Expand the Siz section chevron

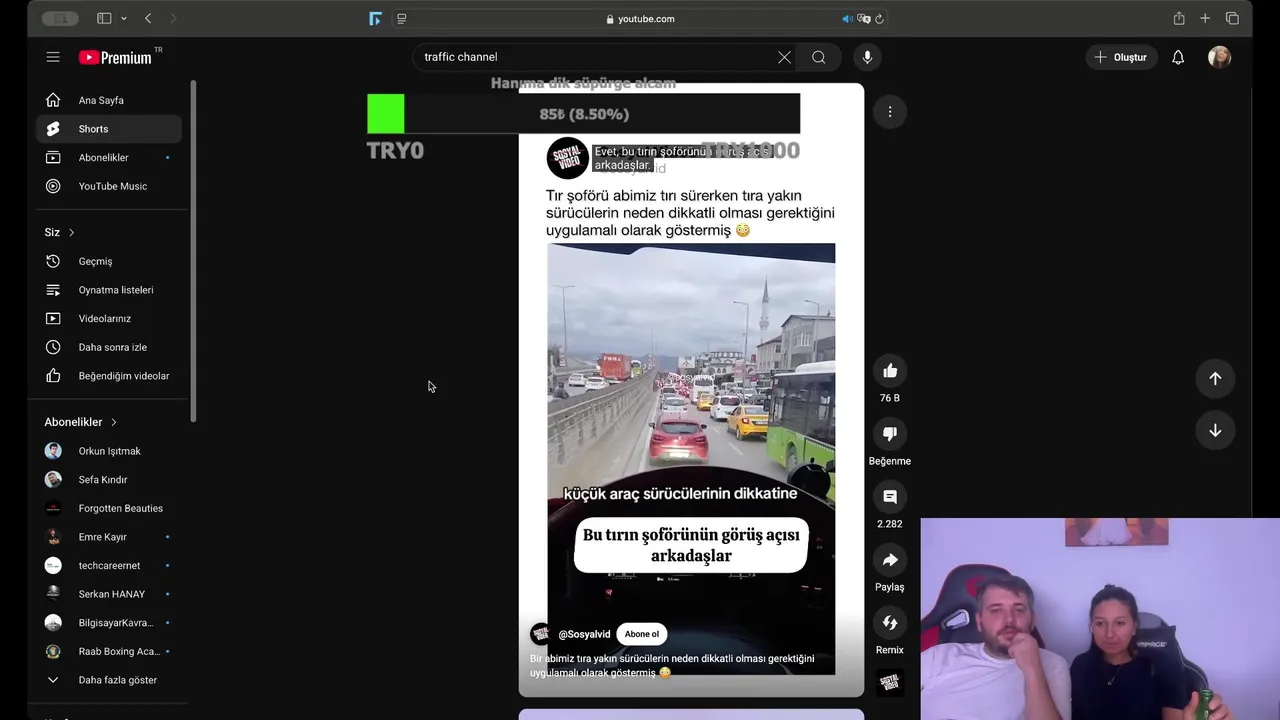[71, 232]
